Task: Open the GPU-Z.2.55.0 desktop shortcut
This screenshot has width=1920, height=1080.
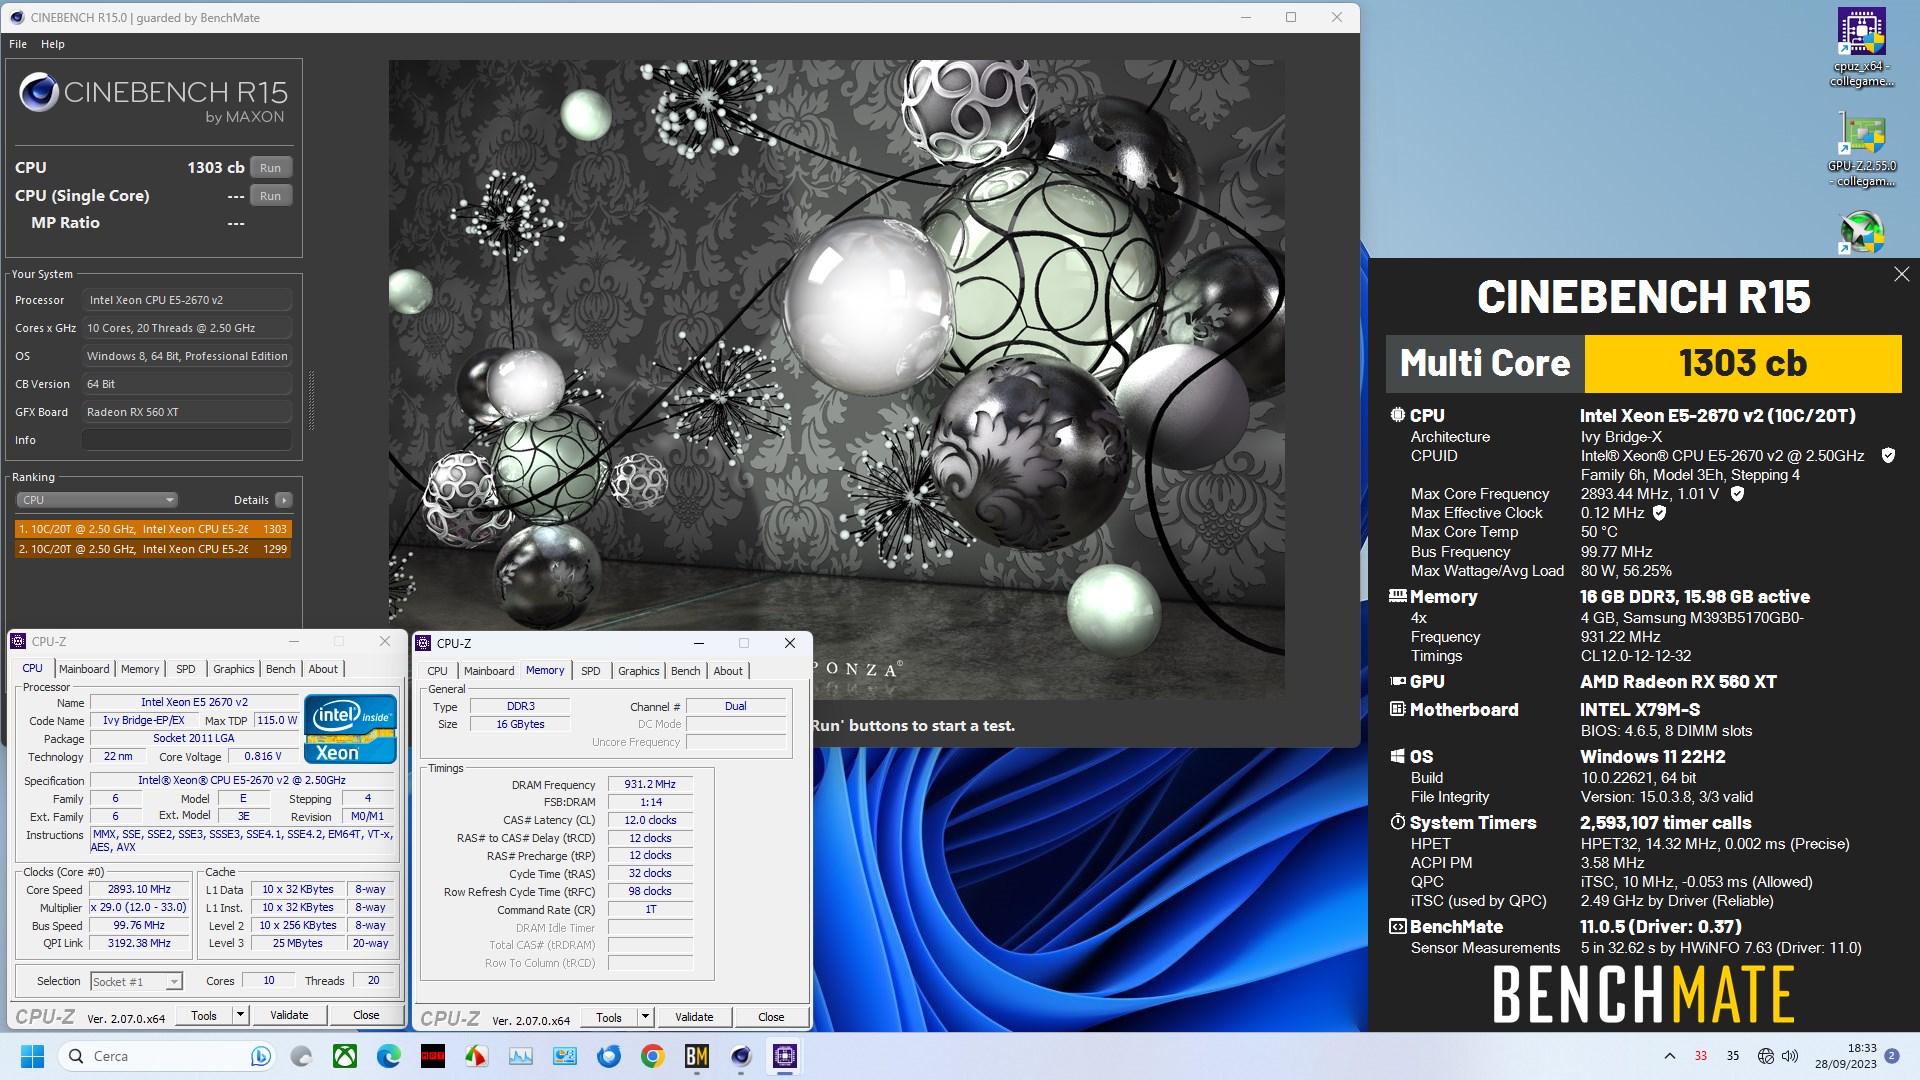Action: pos(1862,150)
